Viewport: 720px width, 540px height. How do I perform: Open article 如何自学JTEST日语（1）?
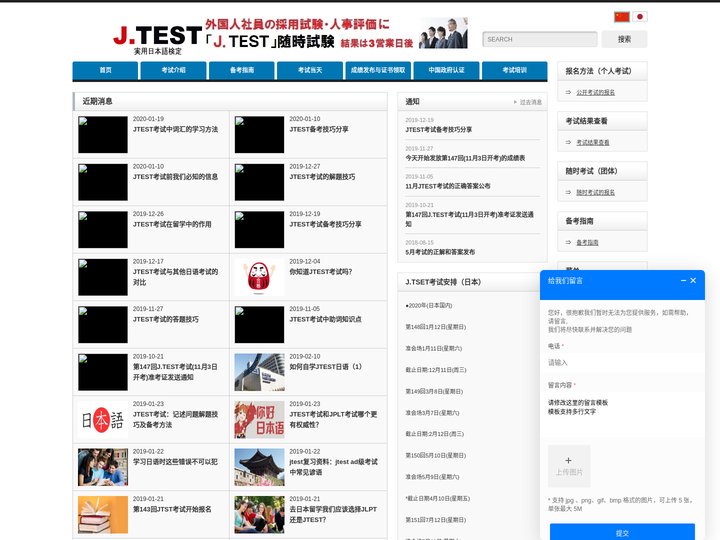tap(326, 367)
